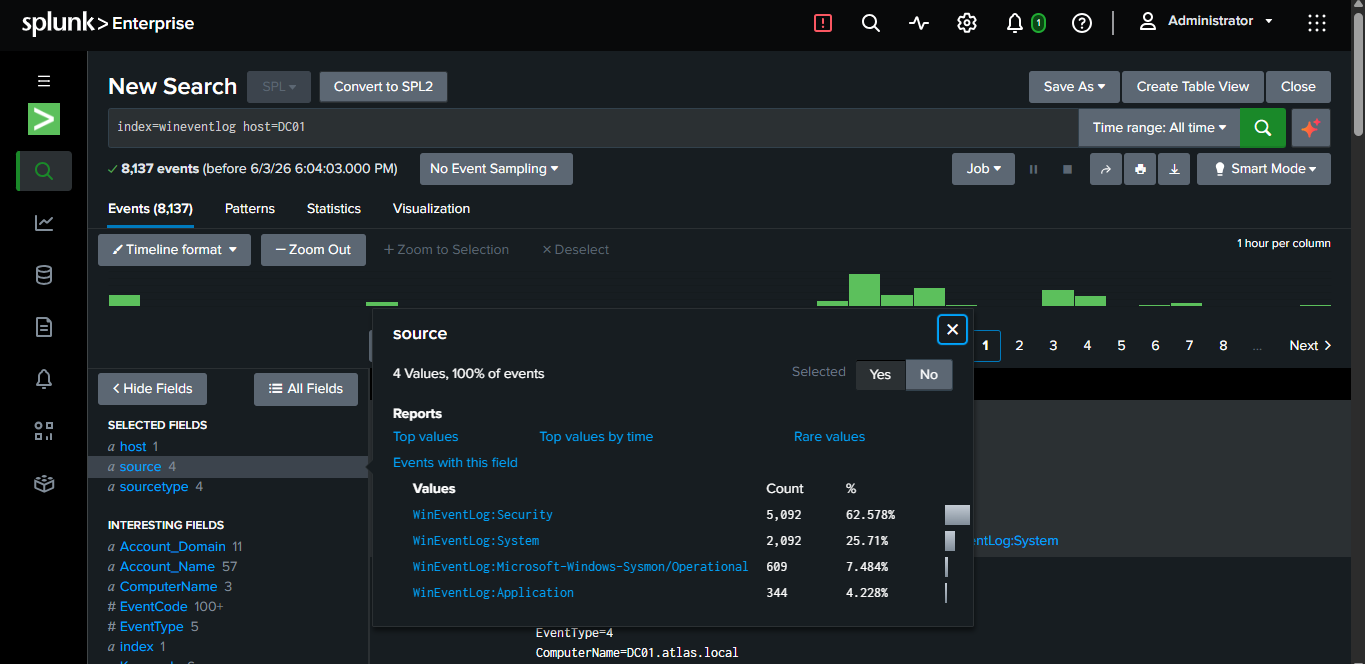Go to results page 2

(1019, 345)
